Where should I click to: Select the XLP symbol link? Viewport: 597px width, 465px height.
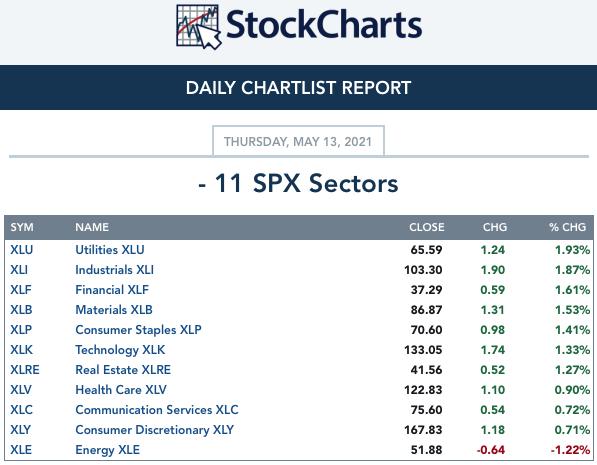(21, 330)
